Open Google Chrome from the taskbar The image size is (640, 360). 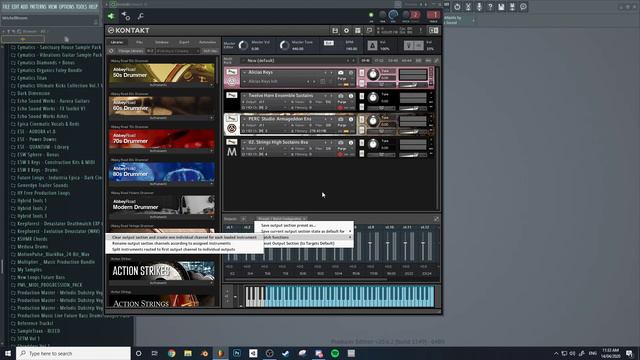coord(171,353)
